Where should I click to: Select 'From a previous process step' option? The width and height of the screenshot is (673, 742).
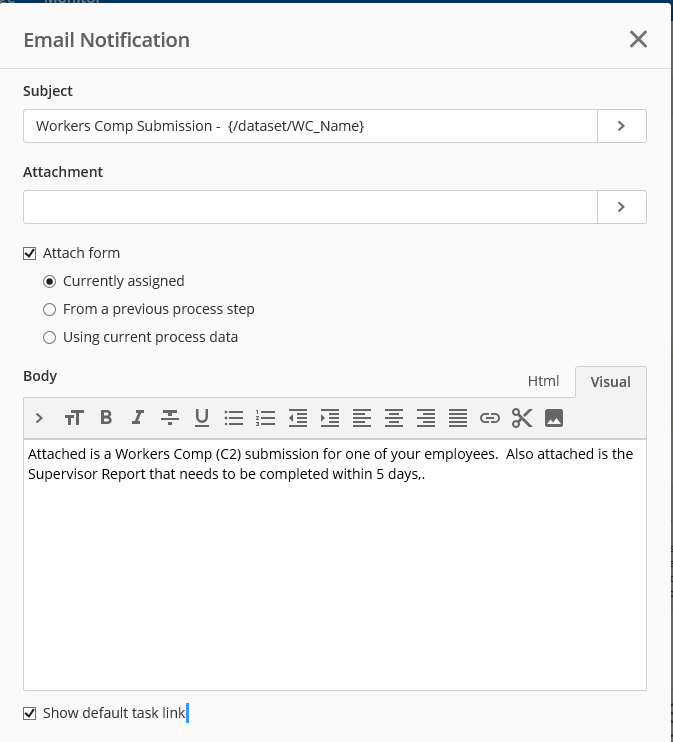50,309
